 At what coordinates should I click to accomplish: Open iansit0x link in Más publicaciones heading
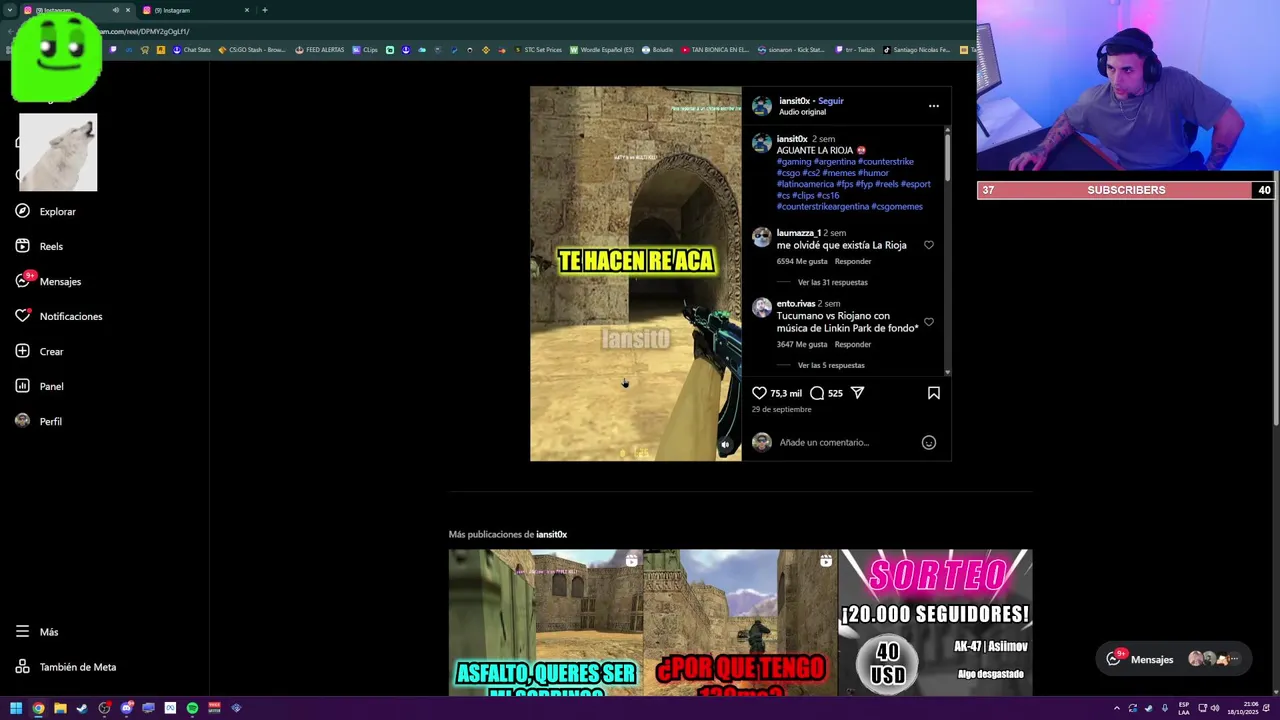click(551, 534)
